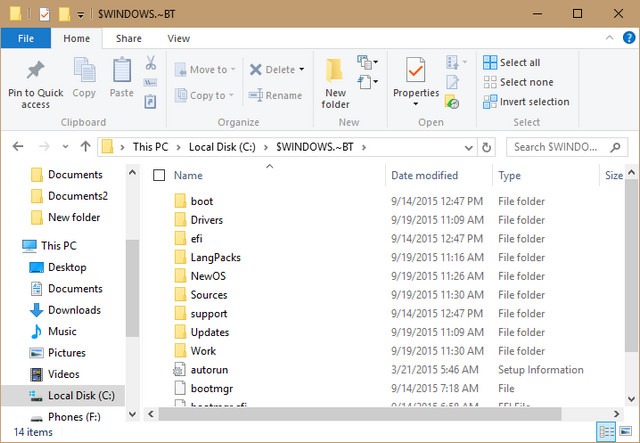Open recent locations dropdown arrow
640x443 pixels.
click(x=65, y=147)
